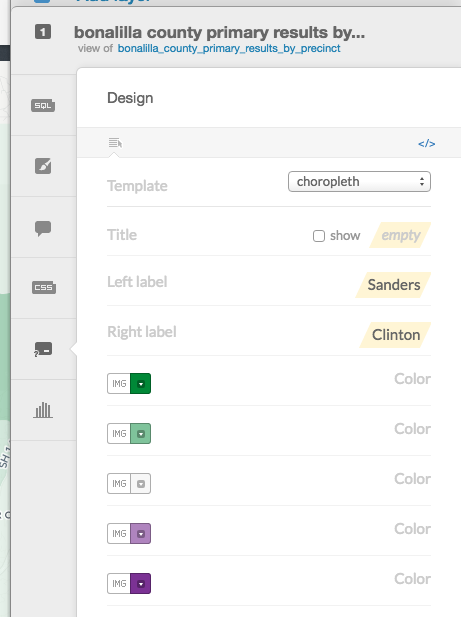Open the dark purple color picker
The height and width of the screenshot is (617, 461).
click(140, 584)
